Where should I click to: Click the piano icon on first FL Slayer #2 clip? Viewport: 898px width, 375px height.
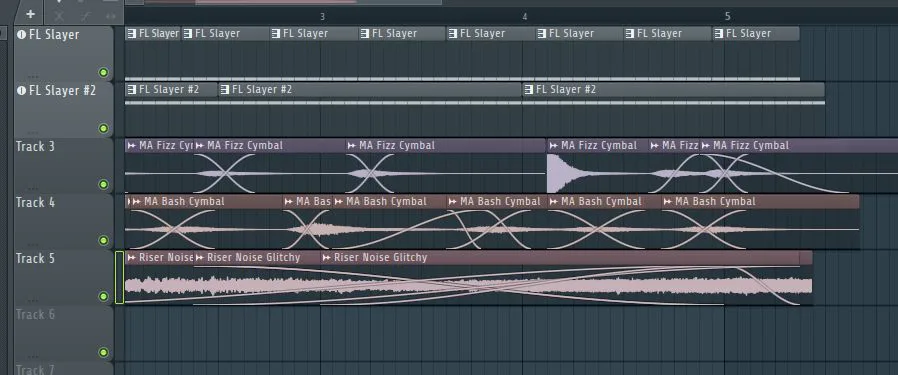click(132, 90)
